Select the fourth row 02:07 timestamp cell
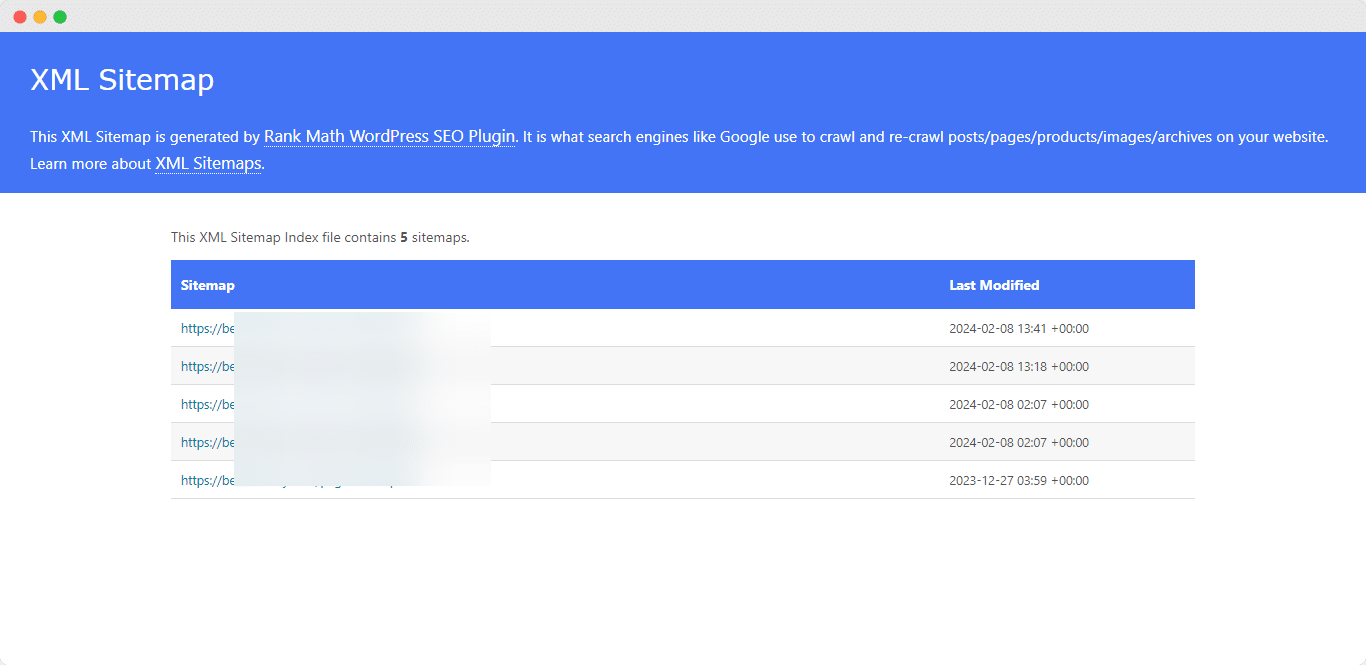The width and height of the screenshot is (1366, 665). (1018, 442)
